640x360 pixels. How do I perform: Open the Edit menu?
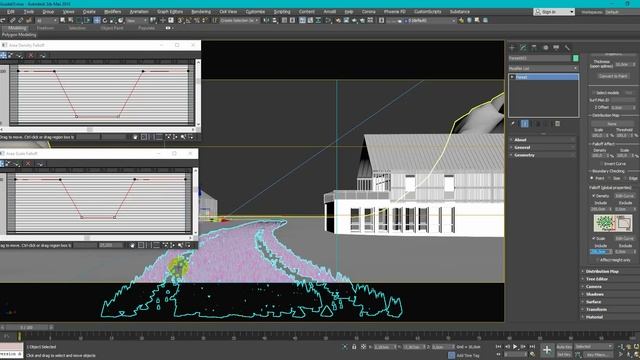[x=11, y=12]
